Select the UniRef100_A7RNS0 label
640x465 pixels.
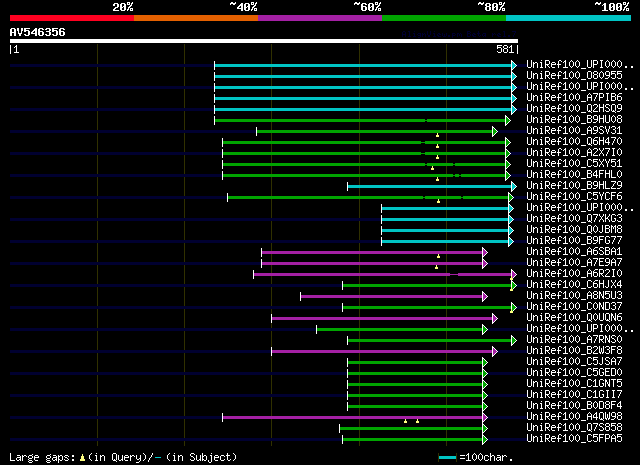[x=574, y=340]
